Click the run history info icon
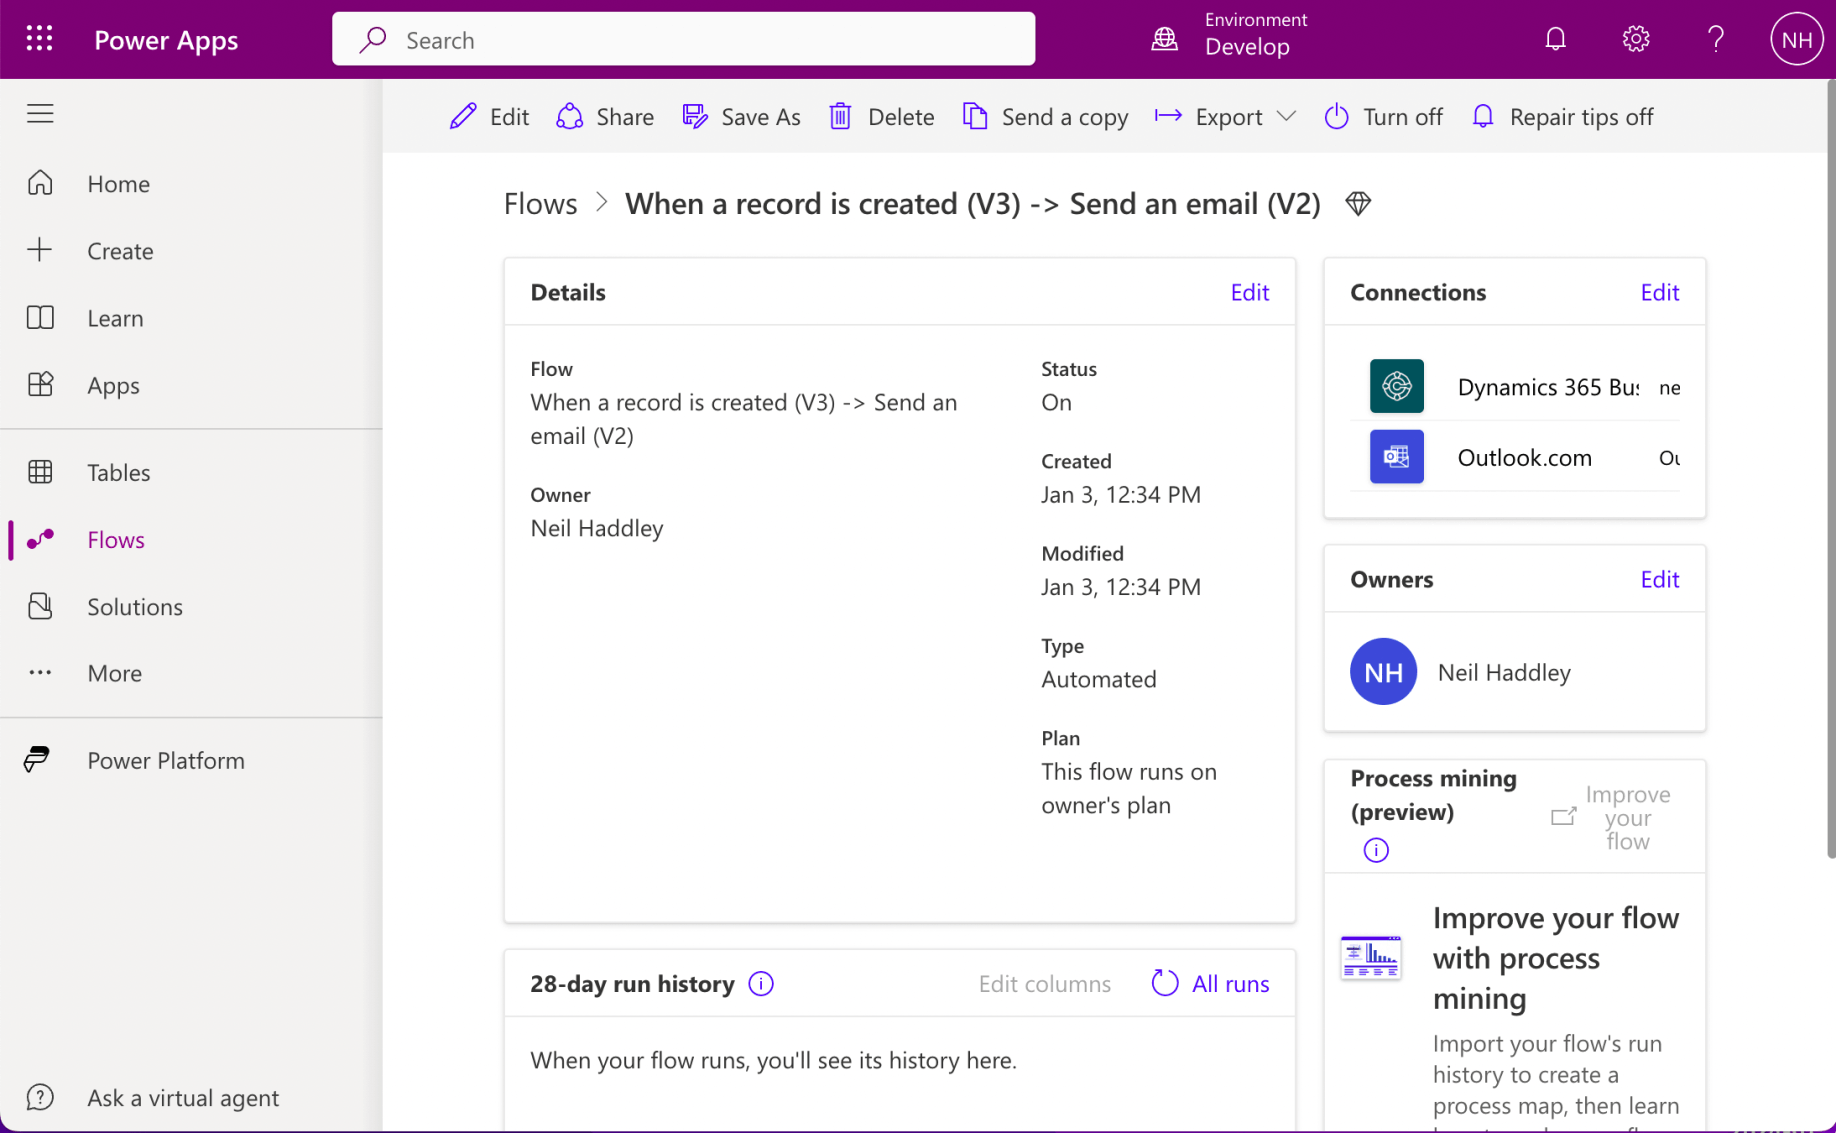Viewport: 1836px width, 1133px height. [x=761, y=984]
